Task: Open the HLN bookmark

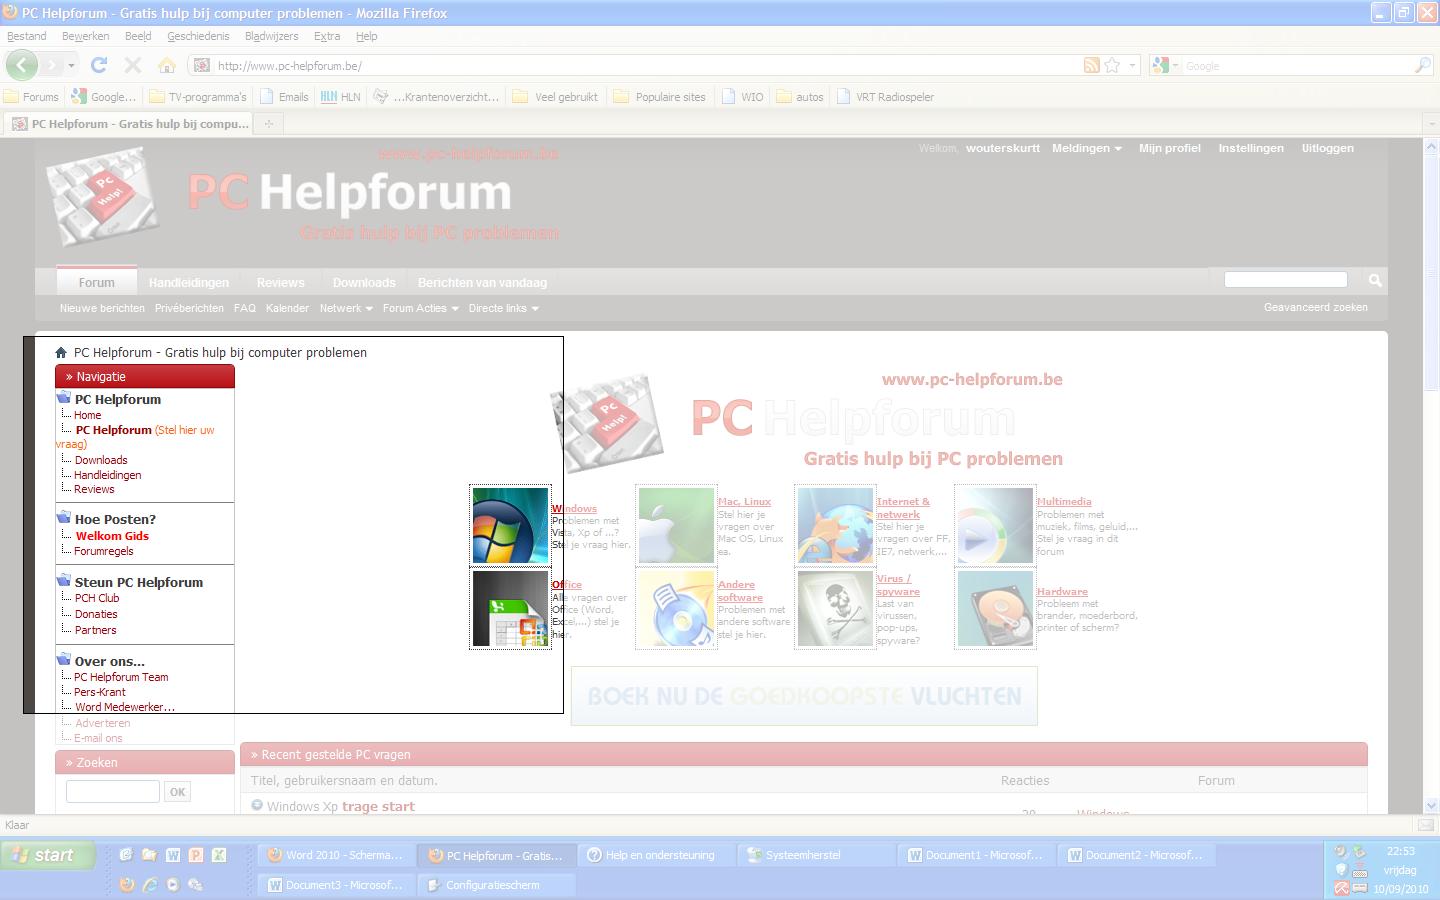Action: click(x=340, y=97)
